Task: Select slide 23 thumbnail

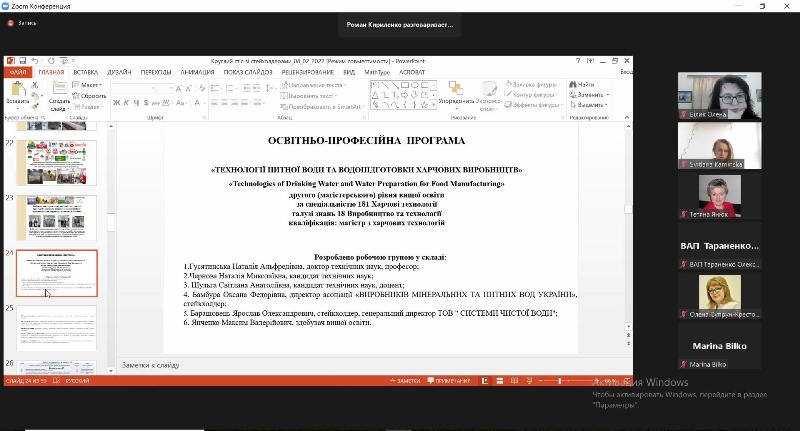Action: coord(56,218)
